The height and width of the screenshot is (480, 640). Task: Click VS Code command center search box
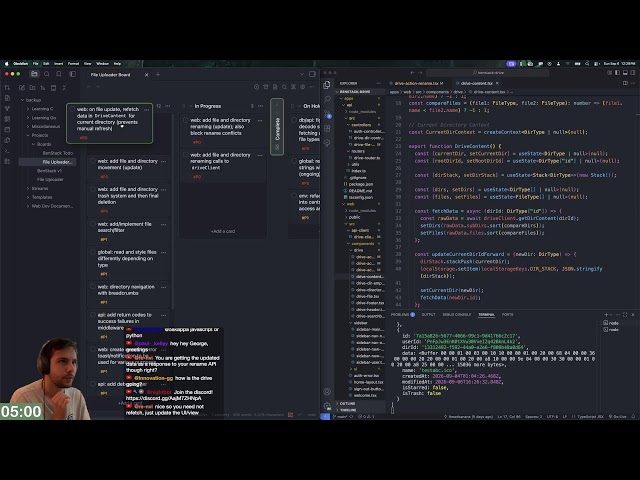point(487,73)
